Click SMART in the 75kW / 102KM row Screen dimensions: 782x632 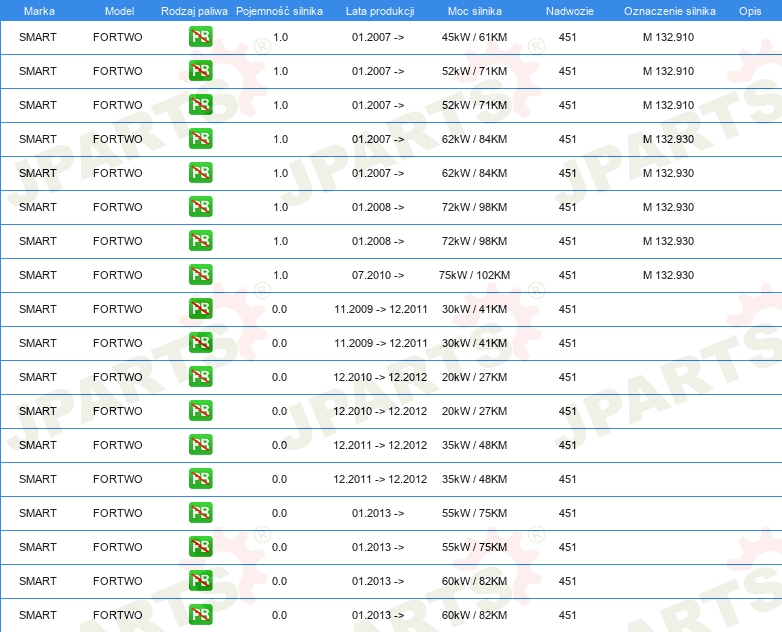(37, 275)
